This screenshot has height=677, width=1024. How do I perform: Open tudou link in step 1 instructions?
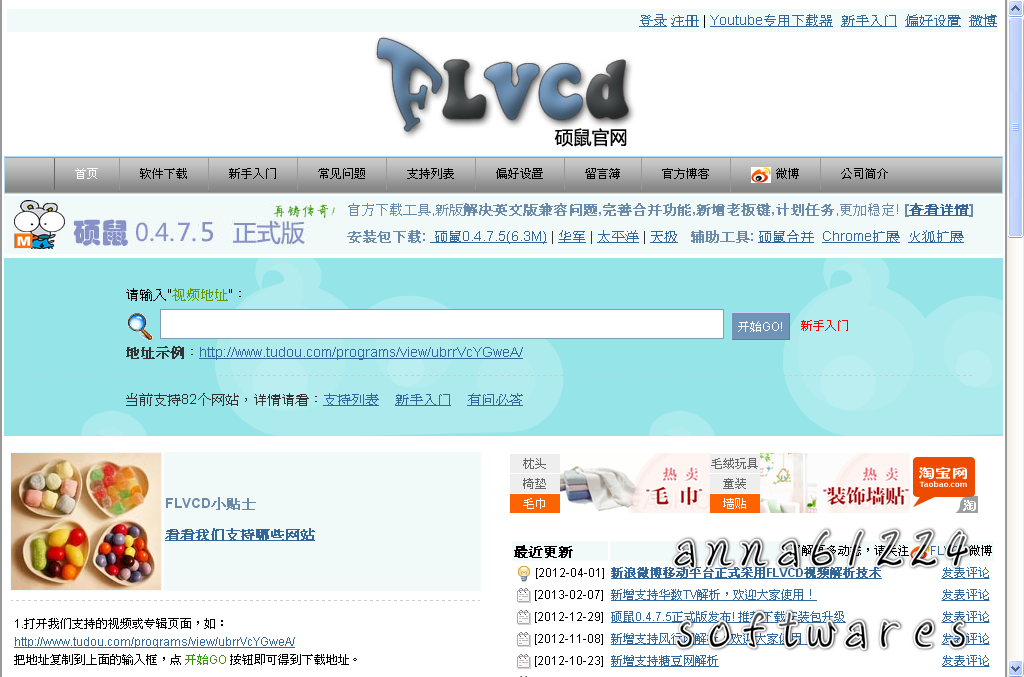[x=155, y=642]
